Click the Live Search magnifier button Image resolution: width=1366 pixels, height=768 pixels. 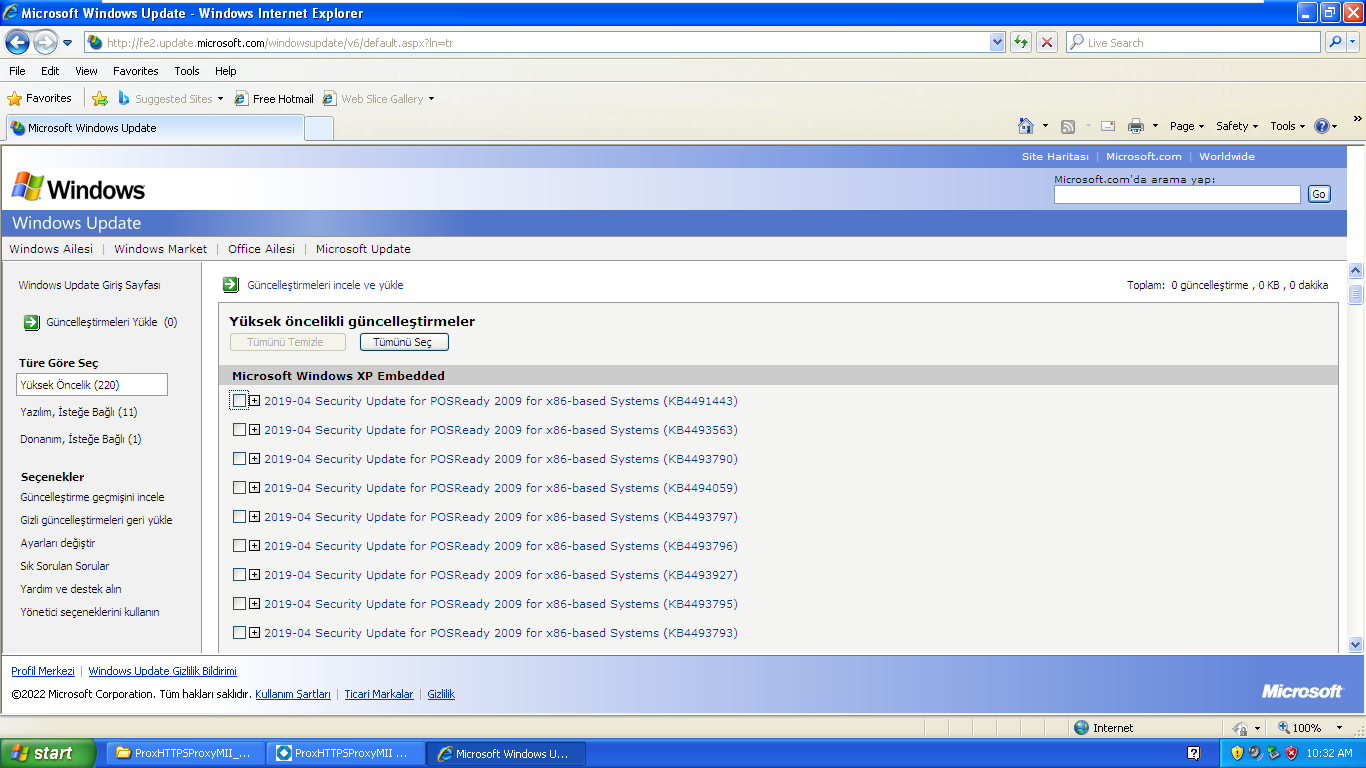[x=1334, y=42]
